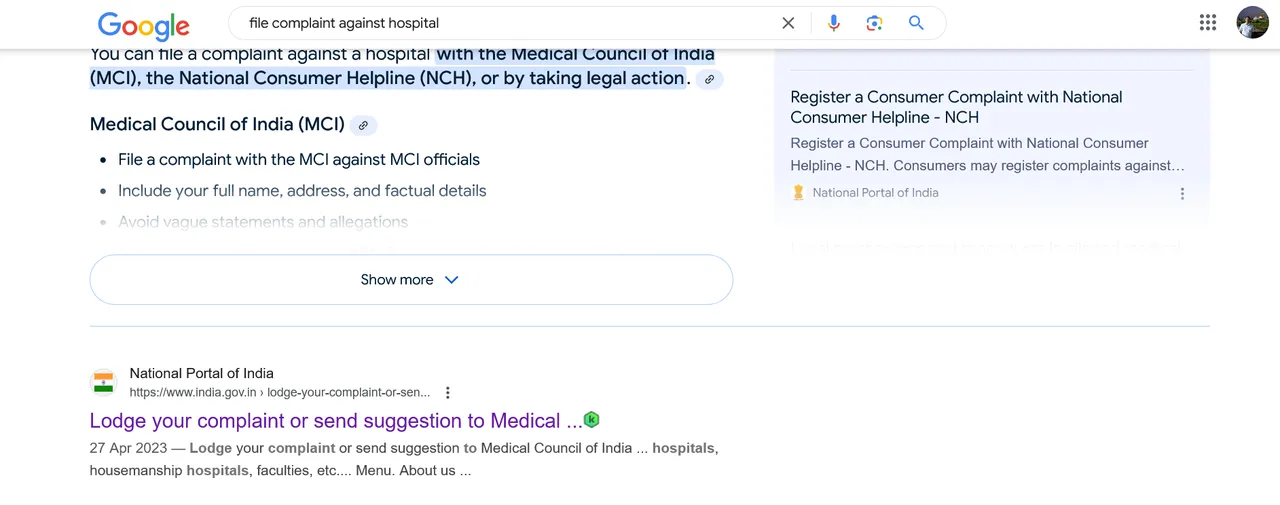
Task: Click bullet 'Avoid vague statements and allegations'
Action: click(x=263, y=222)
